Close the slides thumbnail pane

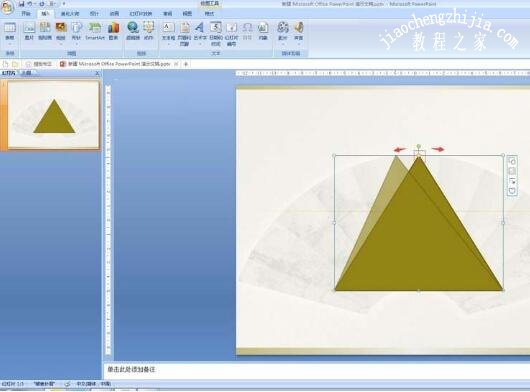[97, 73]
